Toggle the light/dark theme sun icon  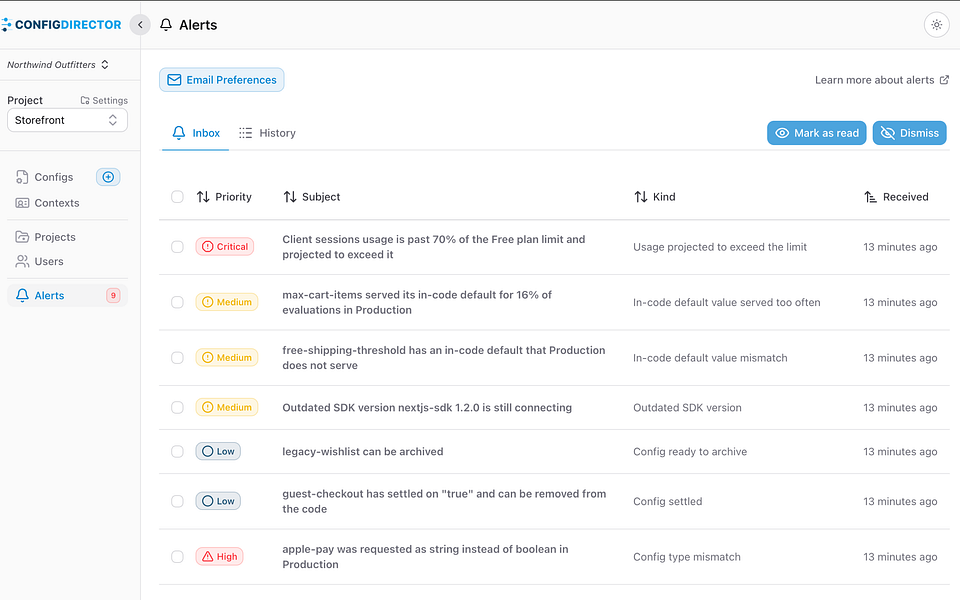coord(936,25)
